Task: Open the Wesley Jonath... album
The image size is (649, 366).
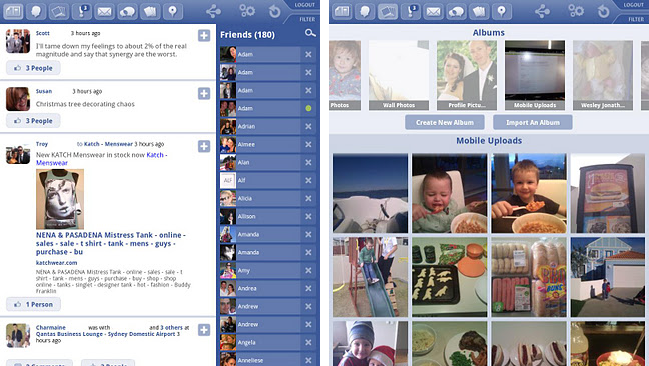Action: (603, 75)
